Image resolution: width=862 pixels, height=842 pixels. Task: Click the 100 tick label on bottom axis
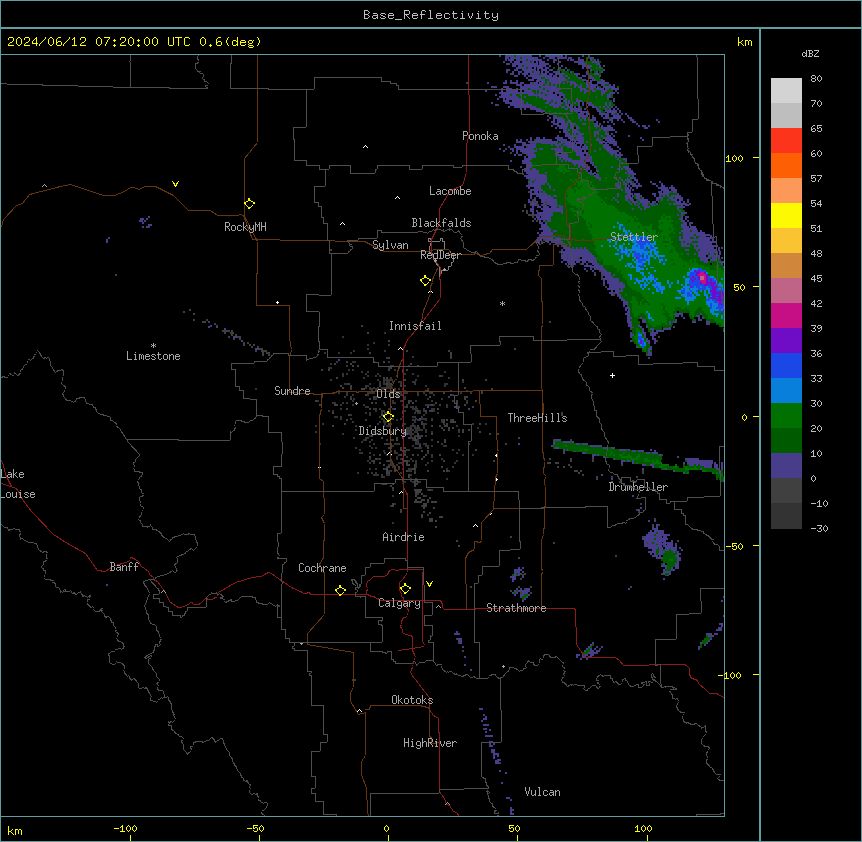pyautogui.click(x=643, y=828)
